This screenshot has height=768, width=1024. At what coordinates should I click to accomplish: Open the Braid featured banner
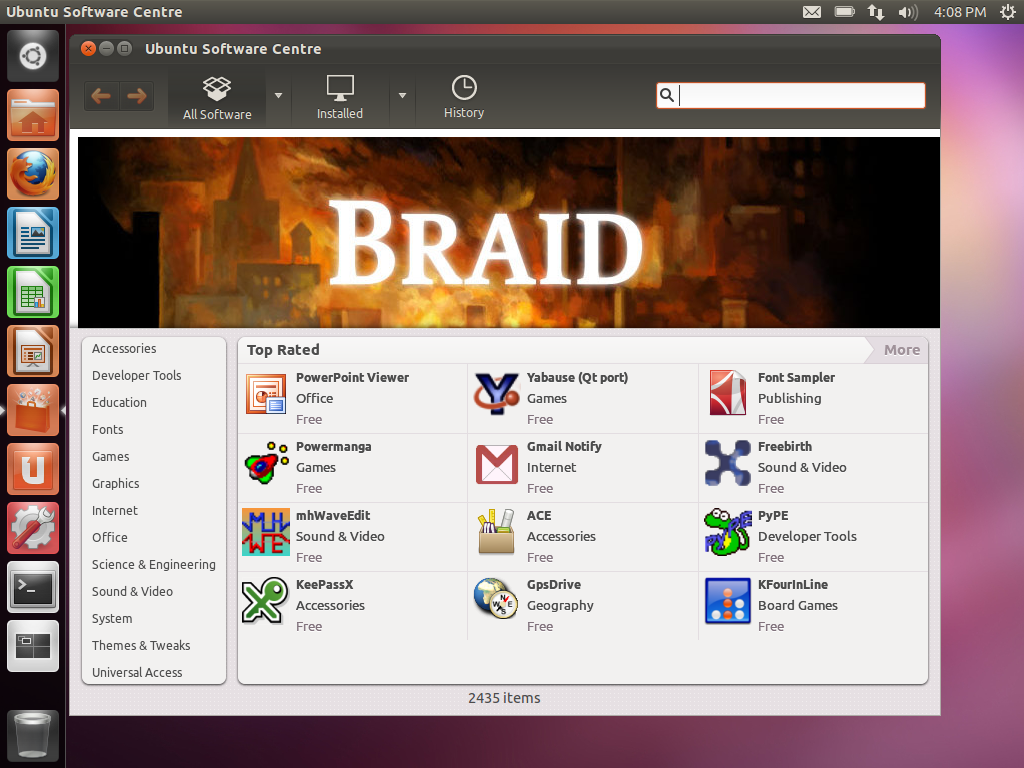tap(509, 232)
